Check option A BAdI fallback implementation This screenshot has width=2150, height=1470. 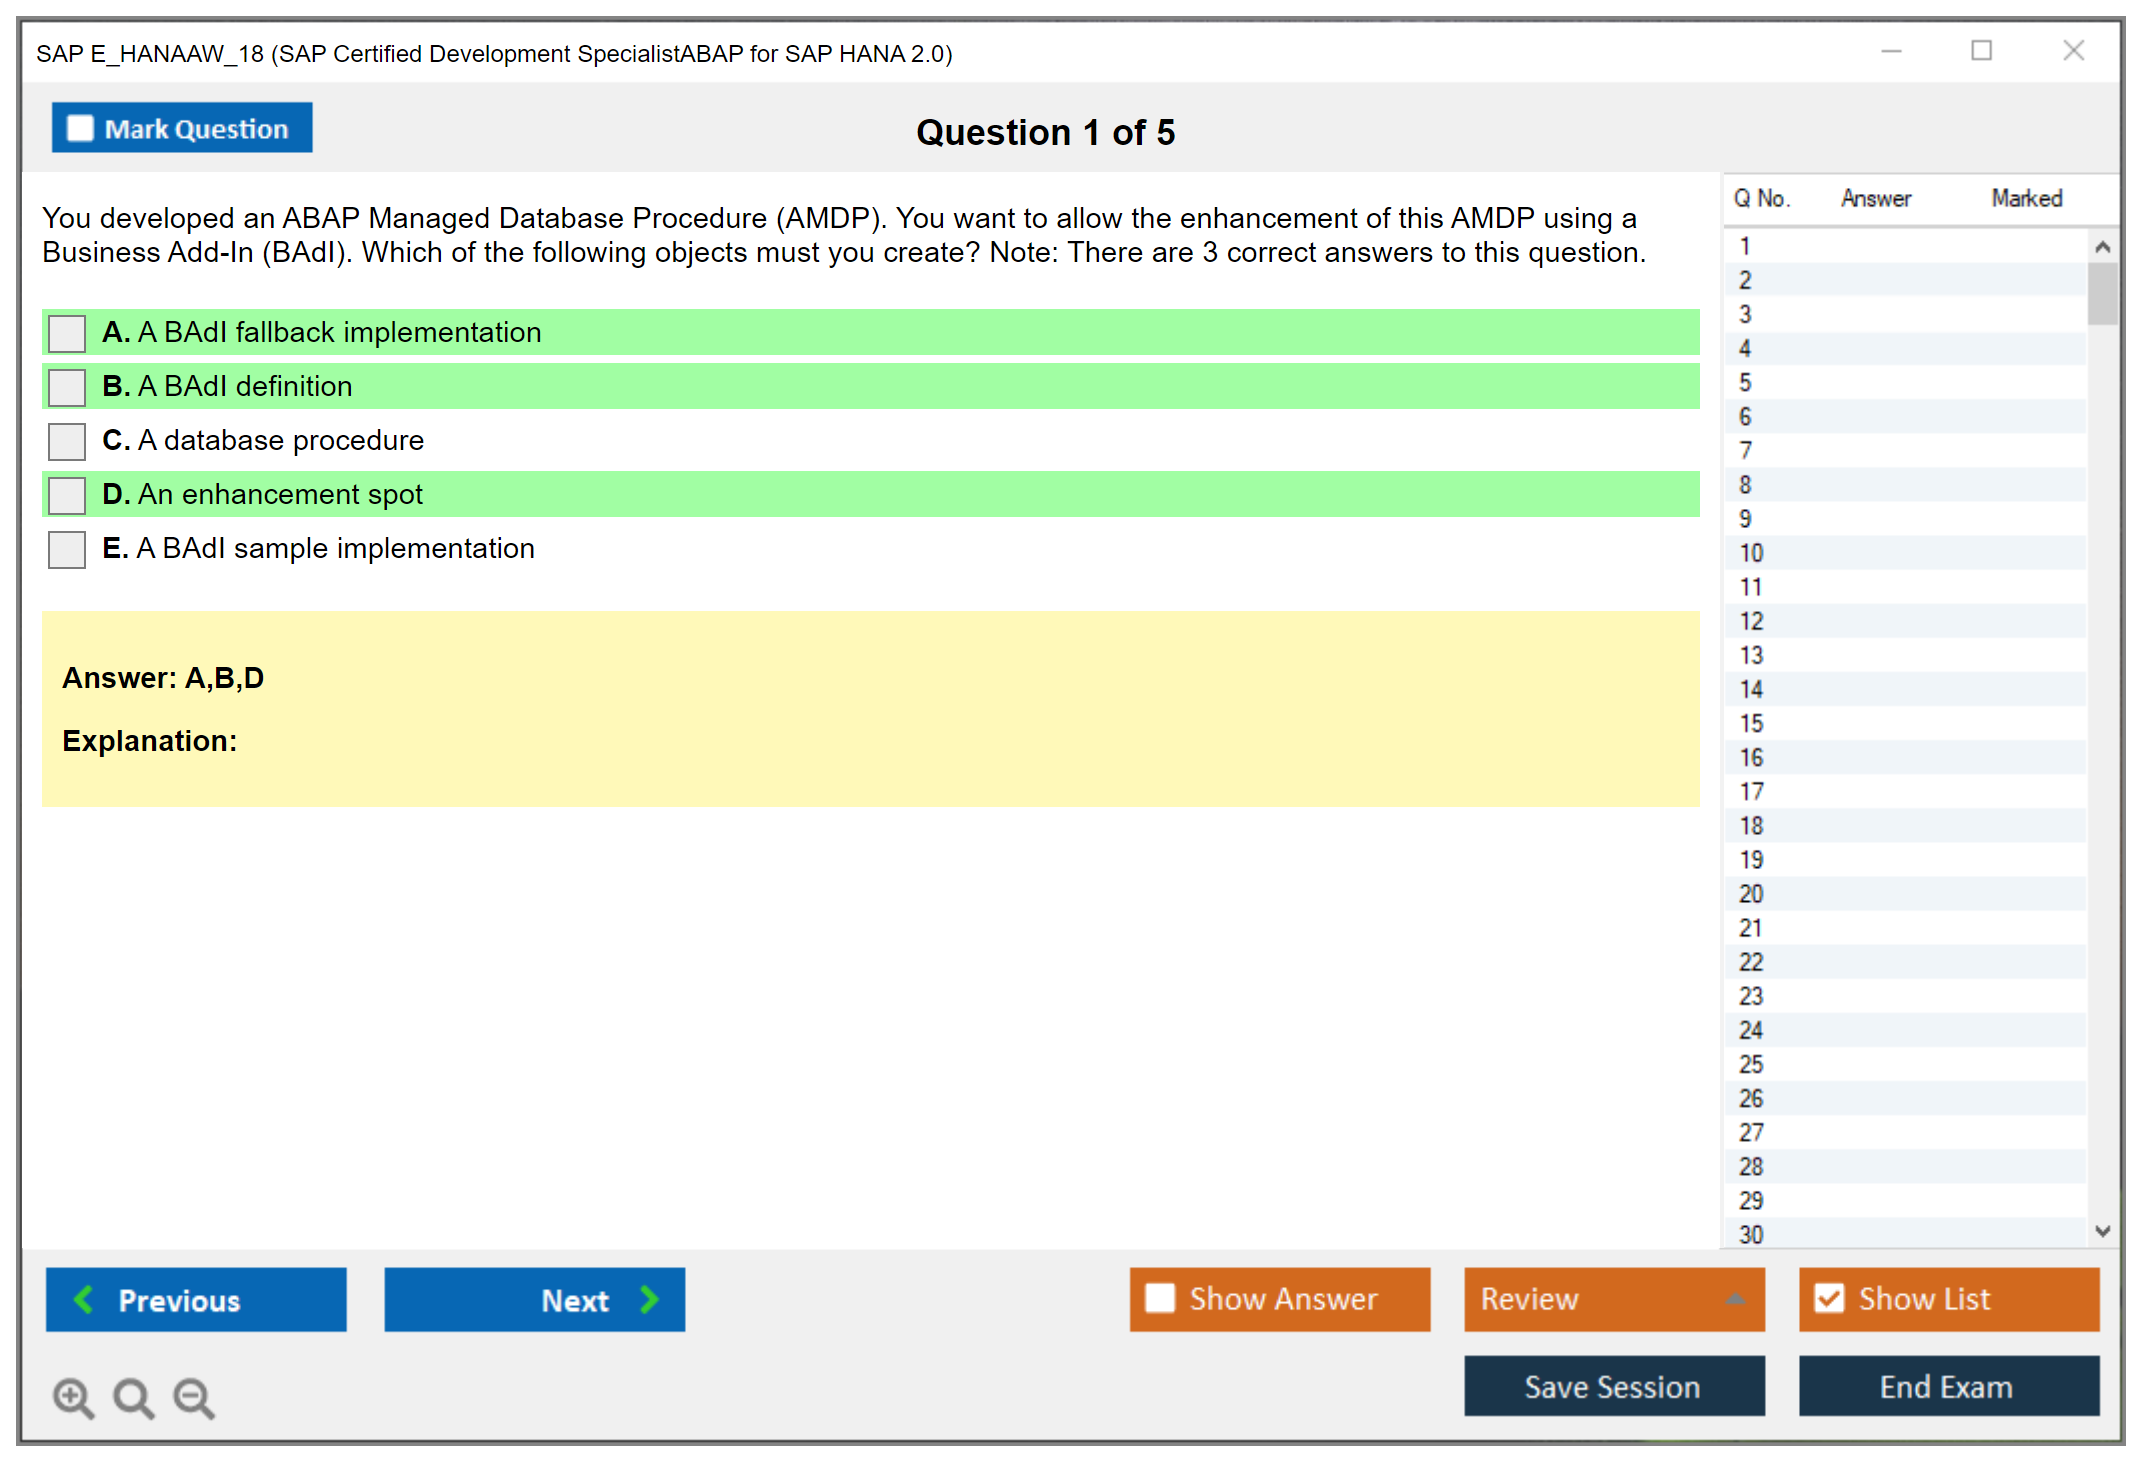(67, 333)
